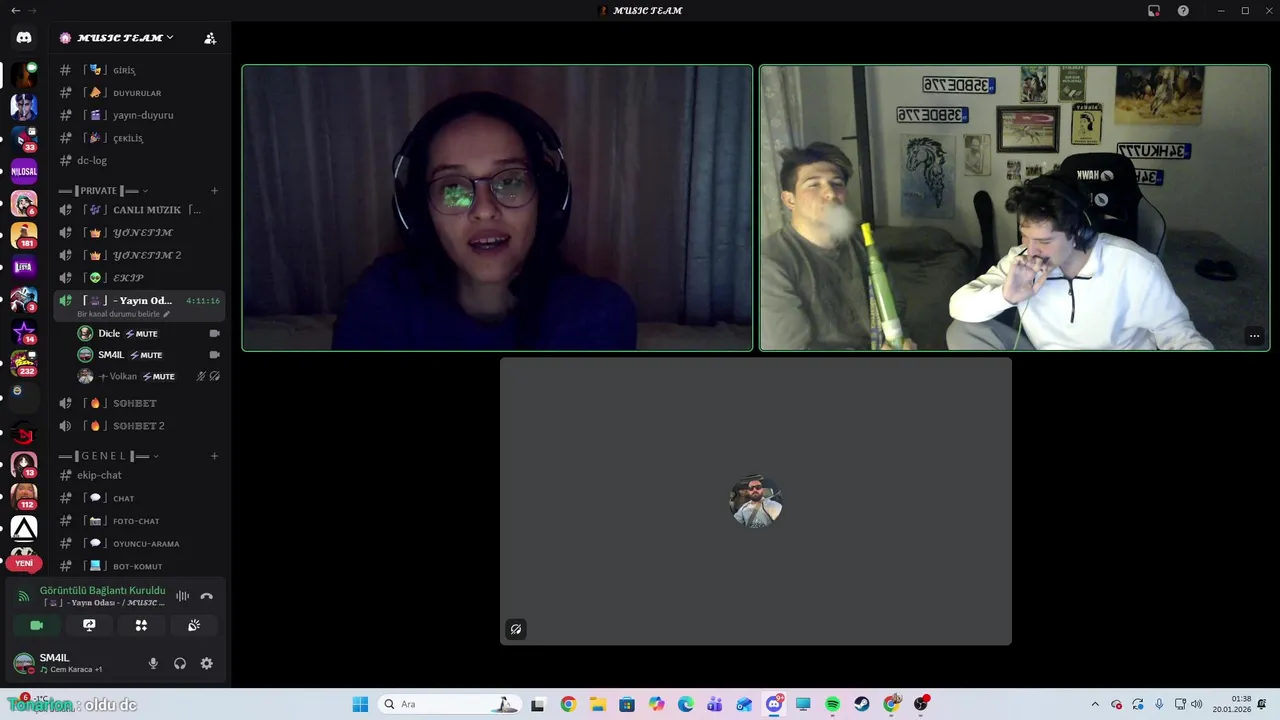The width and height of the screenshot is (1280, 720).
Task: Open Discord direct messages home icon
Action: point(24,38)
